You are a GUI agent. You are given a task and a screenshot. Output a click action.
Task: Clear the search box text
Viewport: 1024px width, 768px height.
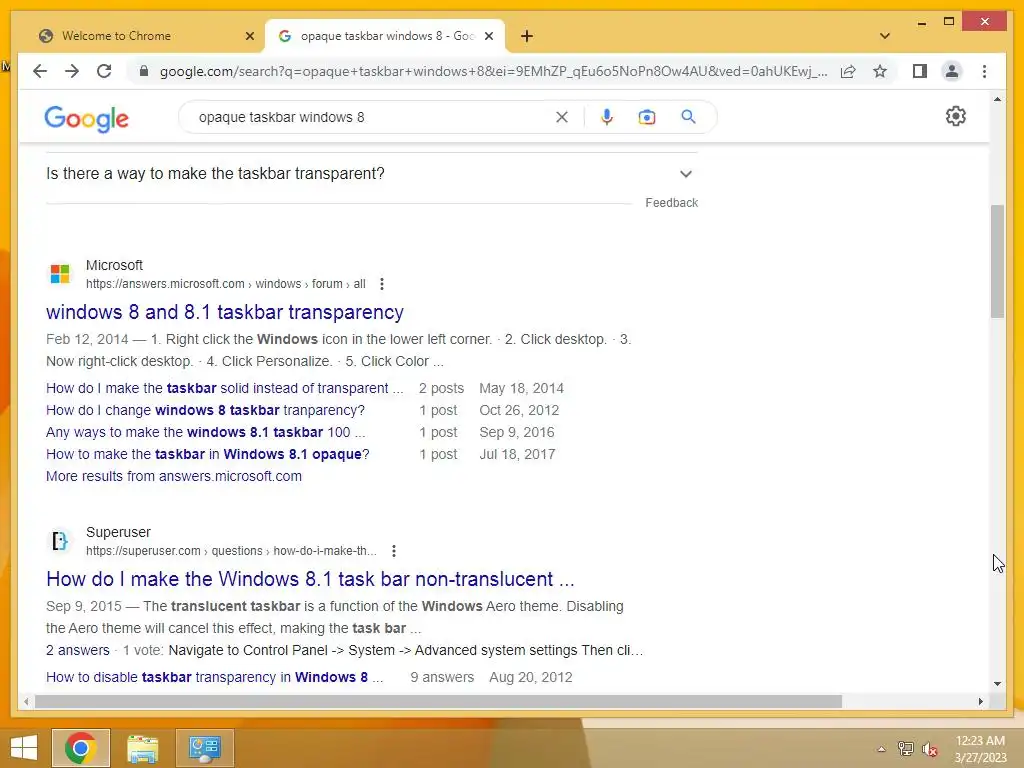click(562, 118)
